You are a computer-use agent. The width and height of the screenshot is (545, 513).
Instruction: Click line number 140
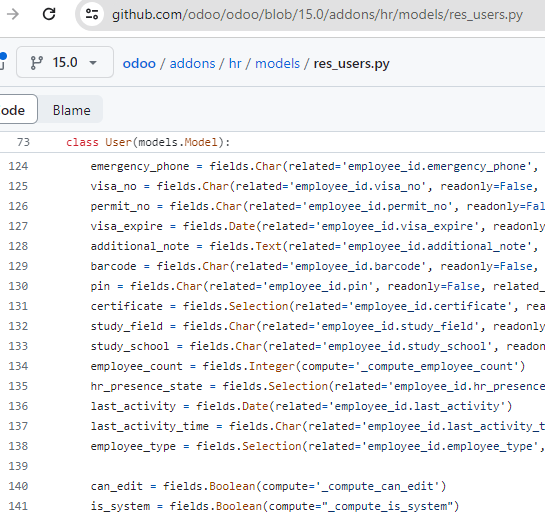18,486
